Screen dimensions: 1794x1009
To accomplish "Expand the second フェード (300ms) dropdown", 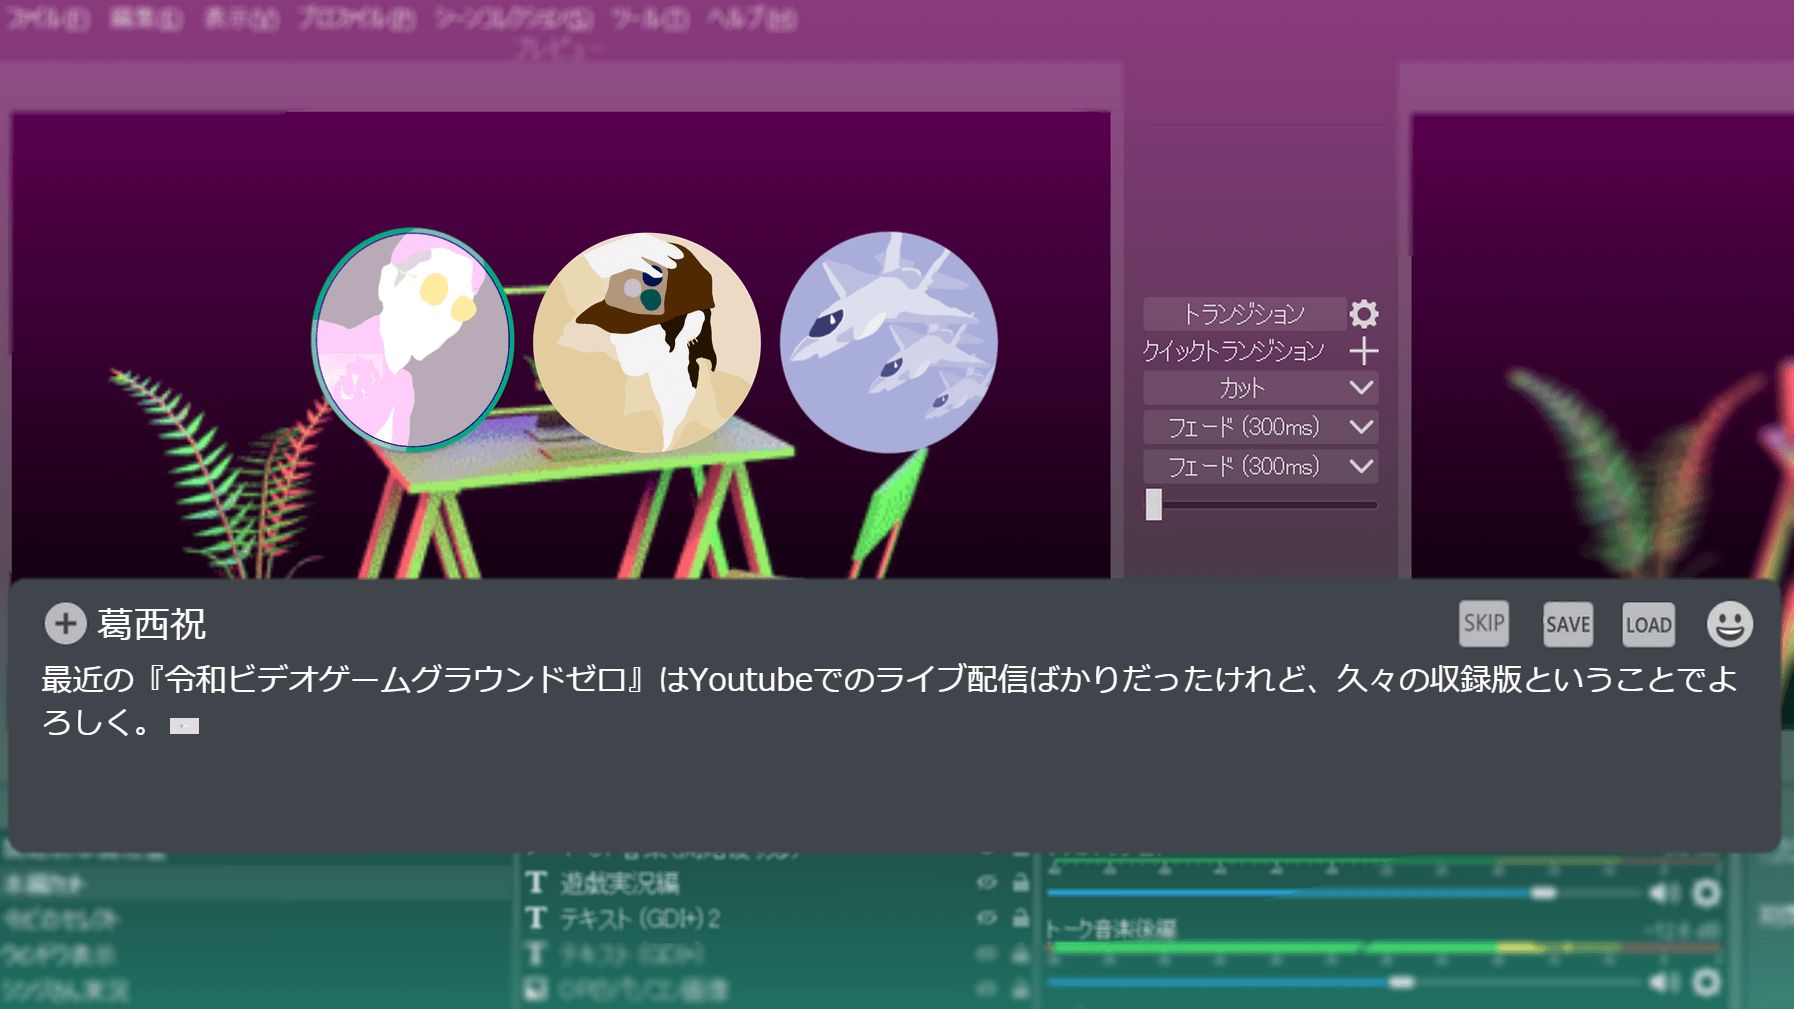I will 1261,466.
